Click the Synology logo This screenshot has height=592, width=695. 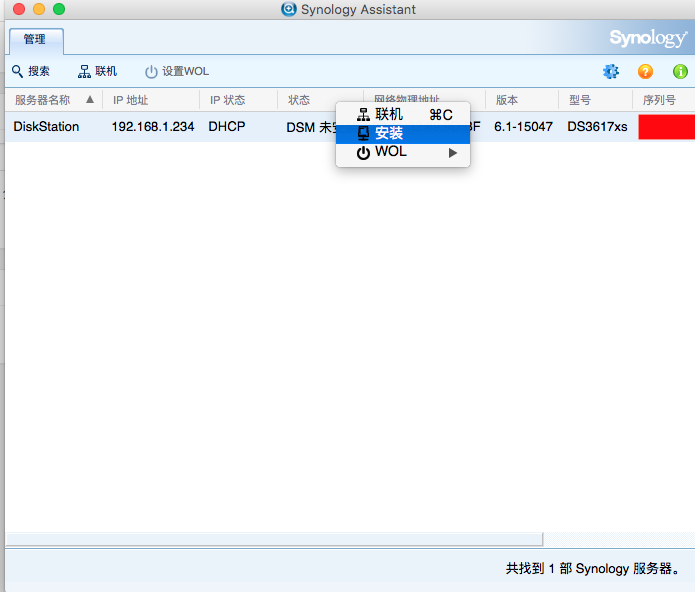point(648,38)
